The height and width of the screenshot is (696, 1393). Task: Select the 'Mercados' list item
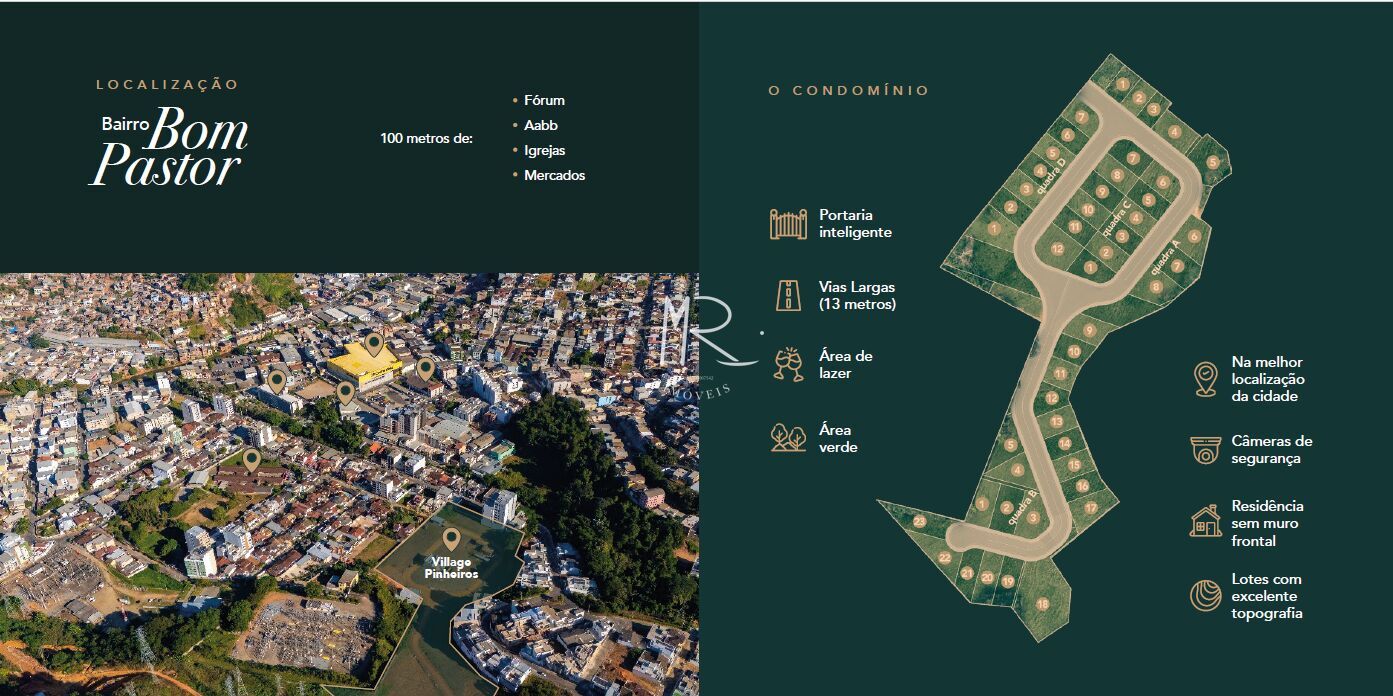(x=554, y=175)
